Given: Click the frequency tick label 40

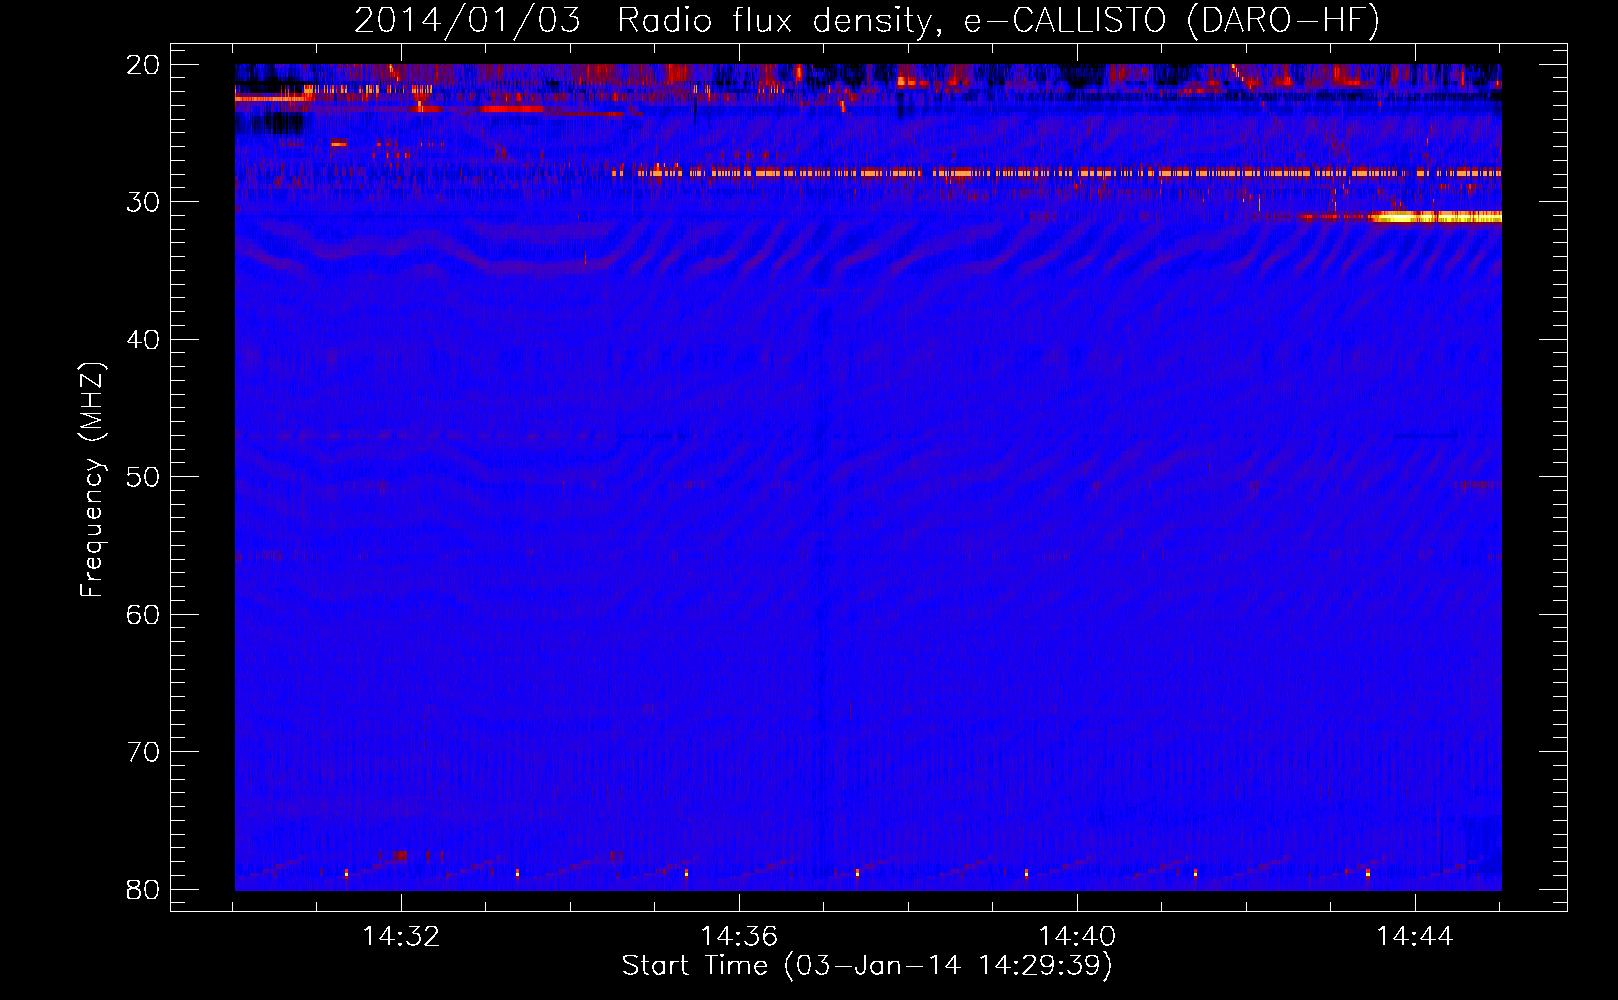Looking at the screenshot, I should tap(143, 340).
